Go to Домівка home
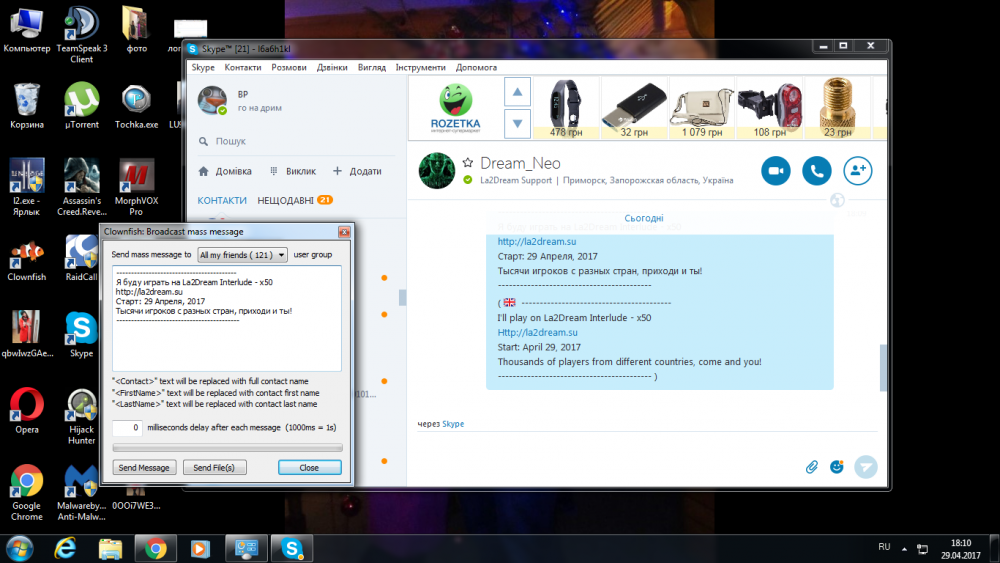Image resolution: width=1000 pixels, height=563 pixels. click(x=225, y=171)
